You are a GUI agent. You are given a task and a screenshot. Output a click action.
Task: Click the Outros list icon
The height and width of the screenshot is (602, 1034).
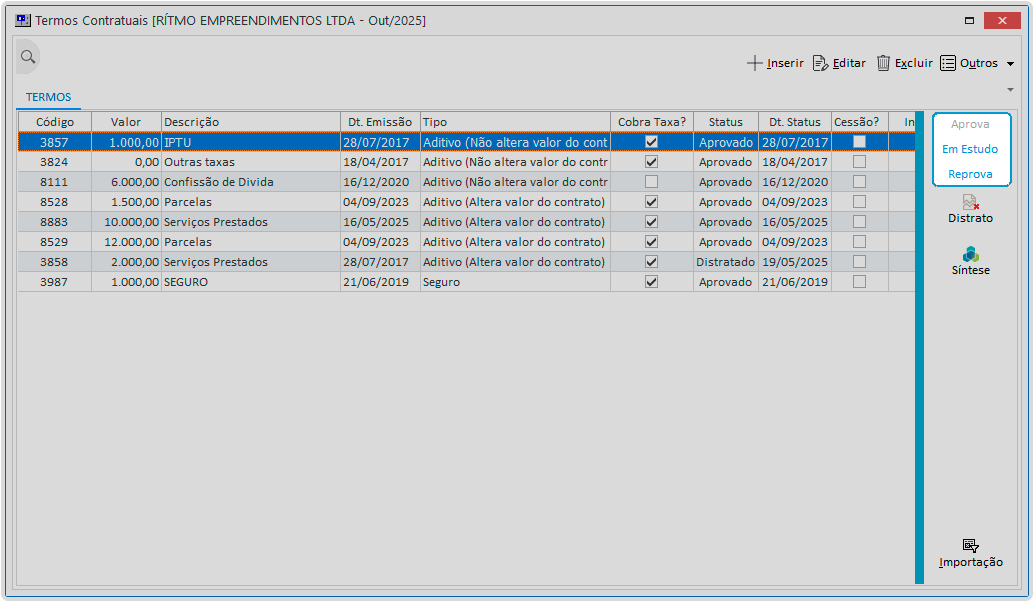click(948, 63)
